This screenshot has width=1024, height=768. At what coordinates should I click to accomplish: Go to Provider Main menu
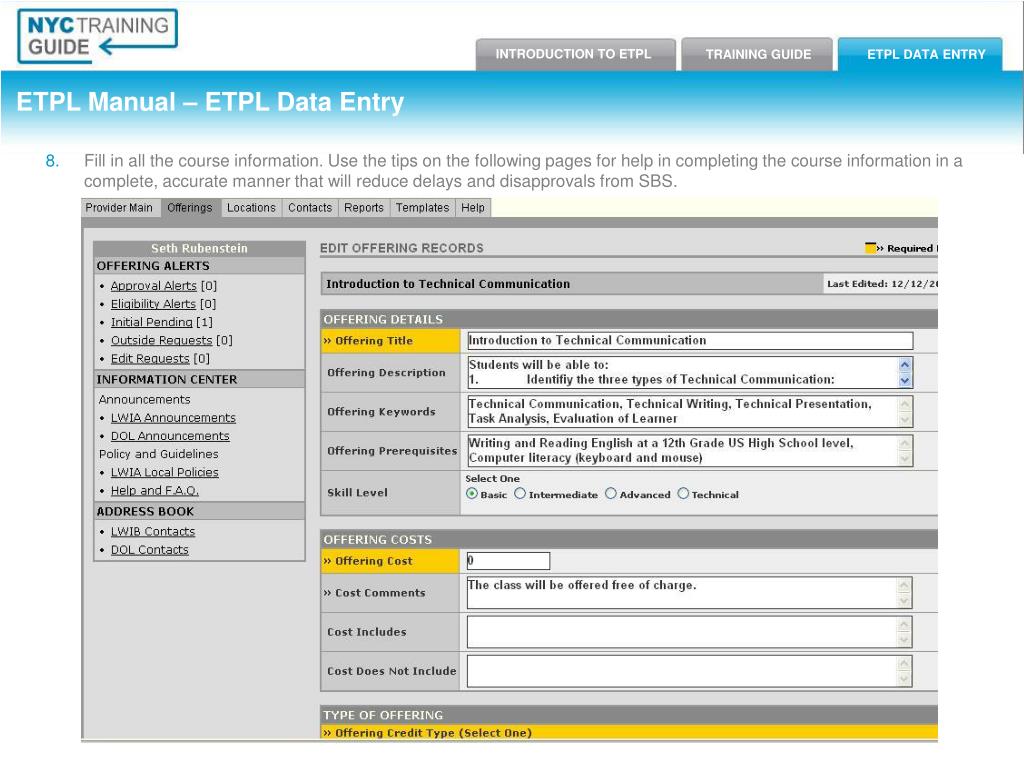coord(121,208)
